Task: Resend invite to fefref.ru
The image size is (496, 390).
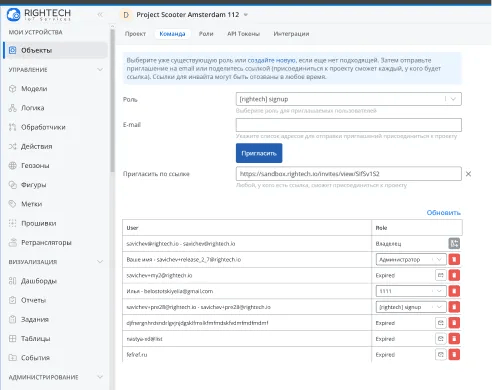Action: (441, 355)
